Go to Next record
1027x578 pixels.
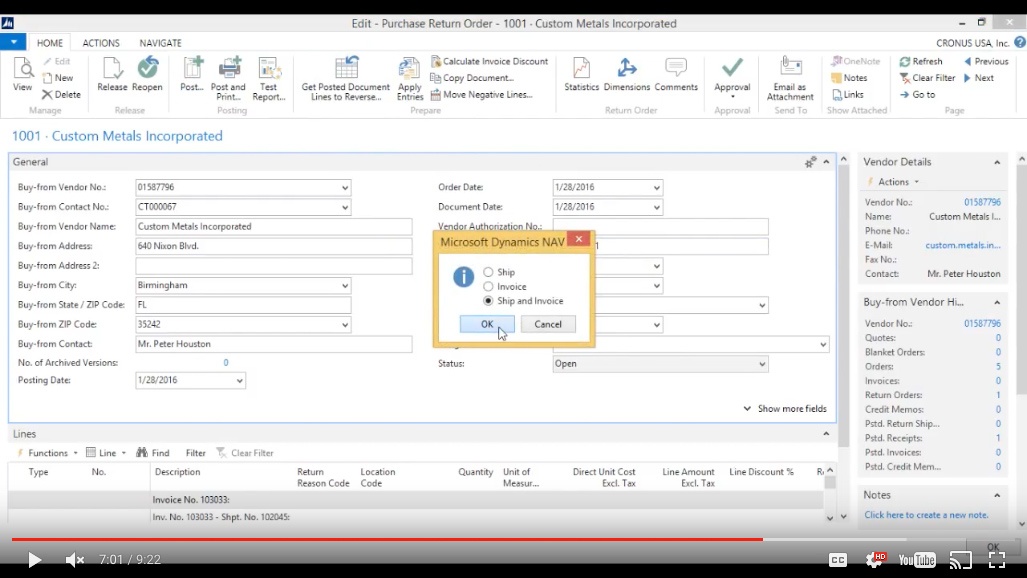pyautogui.click(x=979, y=78)
